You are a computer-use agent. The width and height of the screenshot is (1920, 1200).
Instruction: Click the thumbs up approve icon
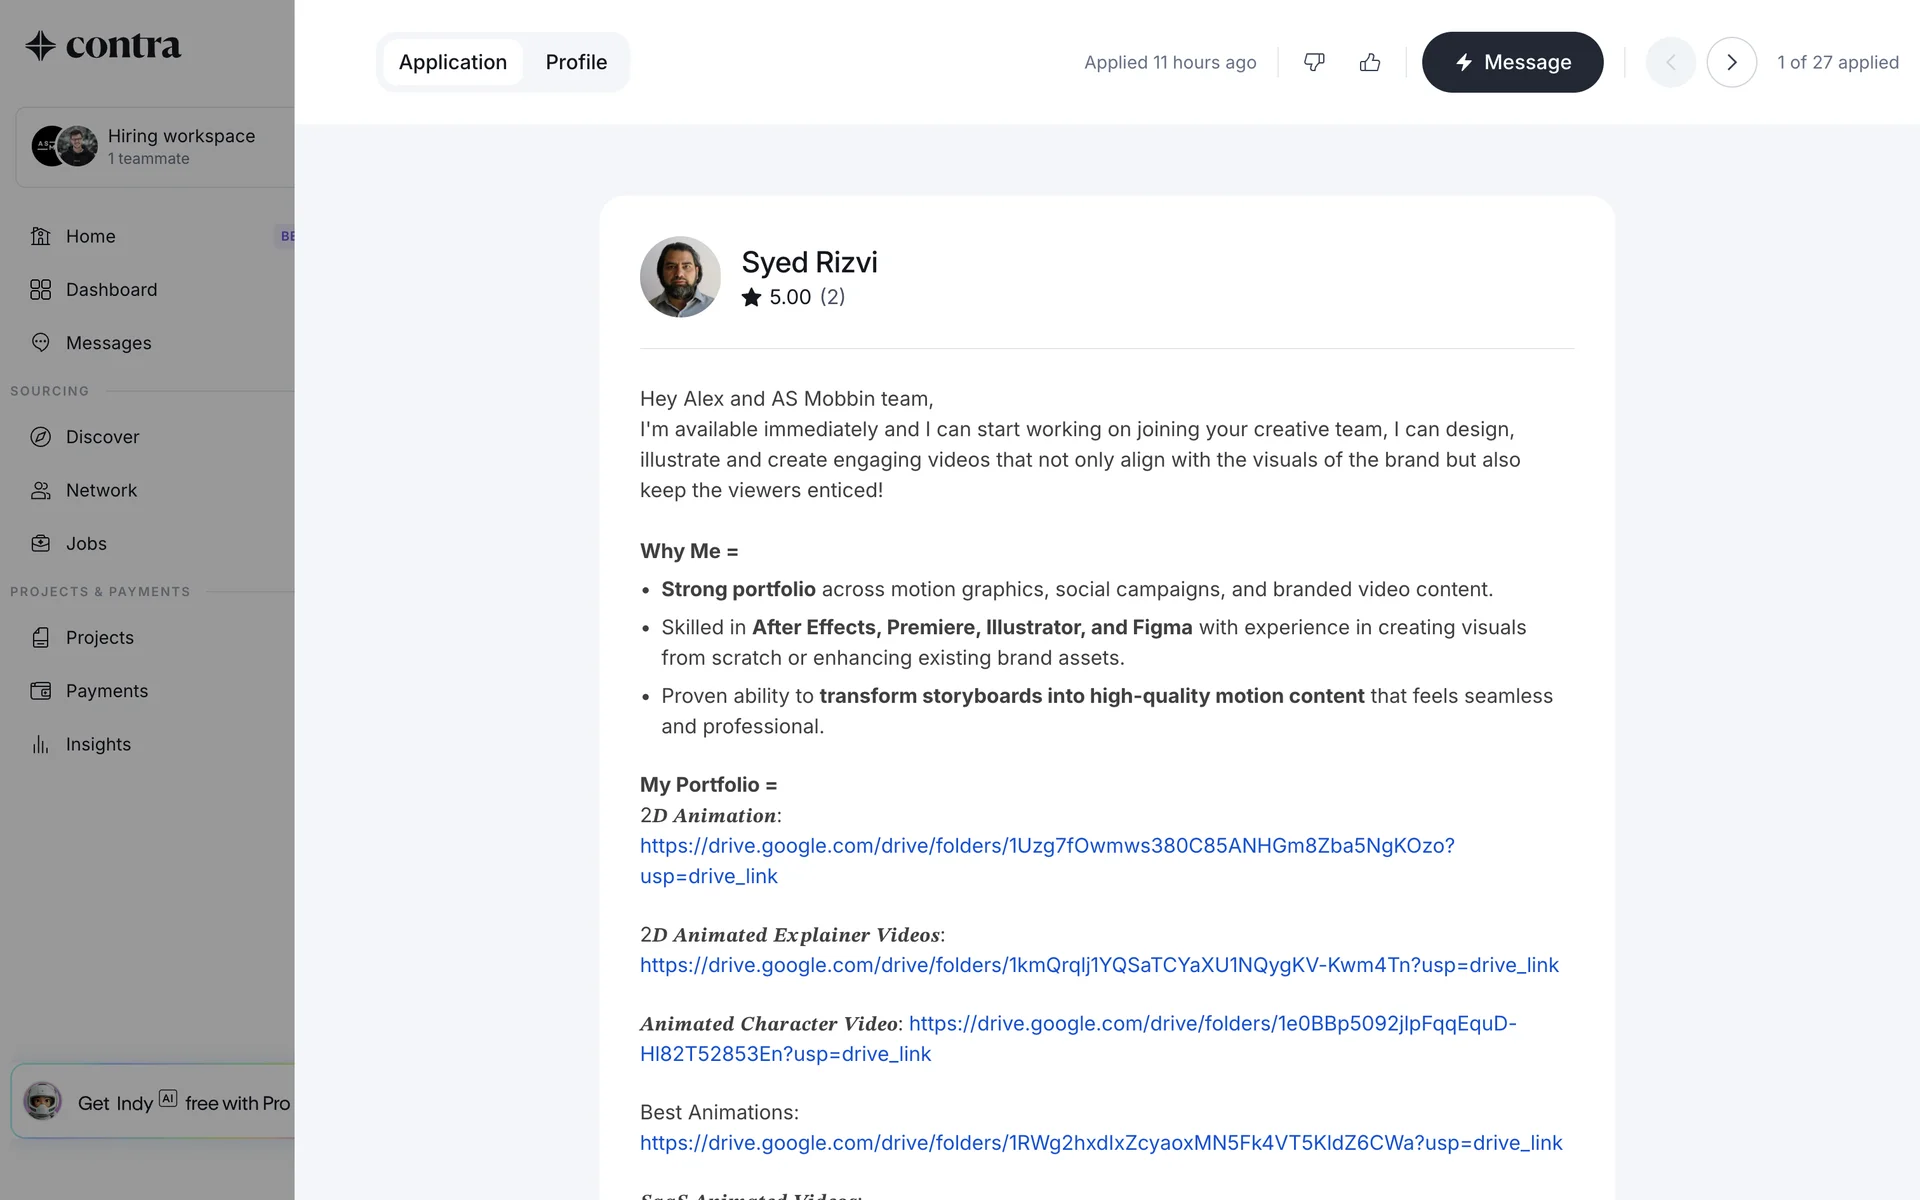tap(1370, 62)
